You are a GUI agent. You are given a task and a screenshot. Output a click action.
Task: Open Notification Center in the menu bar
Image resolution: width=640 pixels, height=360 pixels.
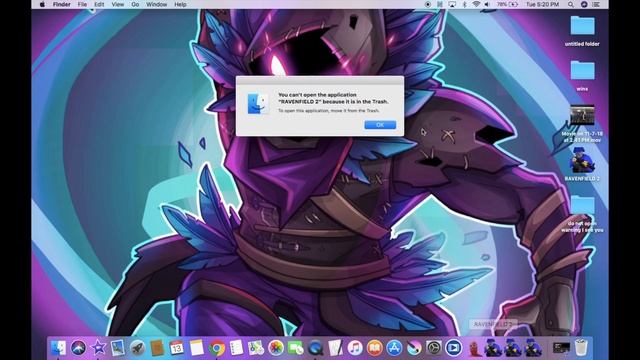pos(596,4)
